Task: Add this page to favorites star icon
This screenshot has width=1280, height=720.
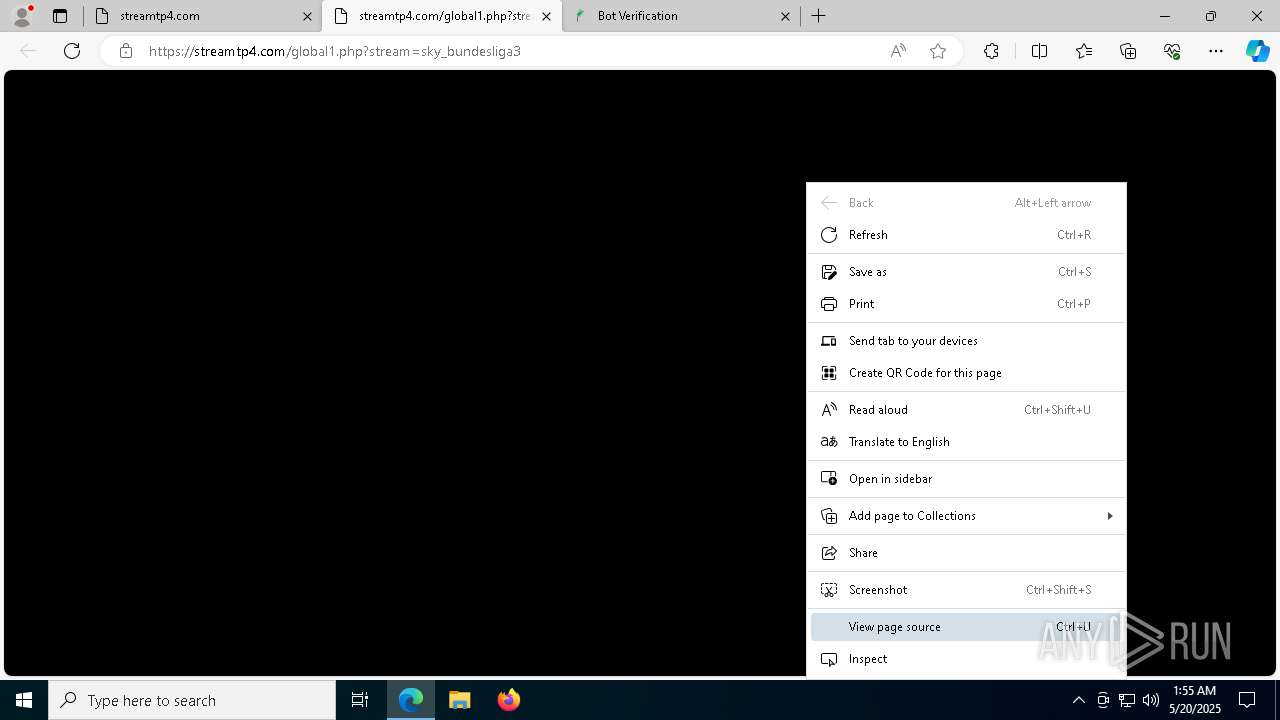Action: 938,51
